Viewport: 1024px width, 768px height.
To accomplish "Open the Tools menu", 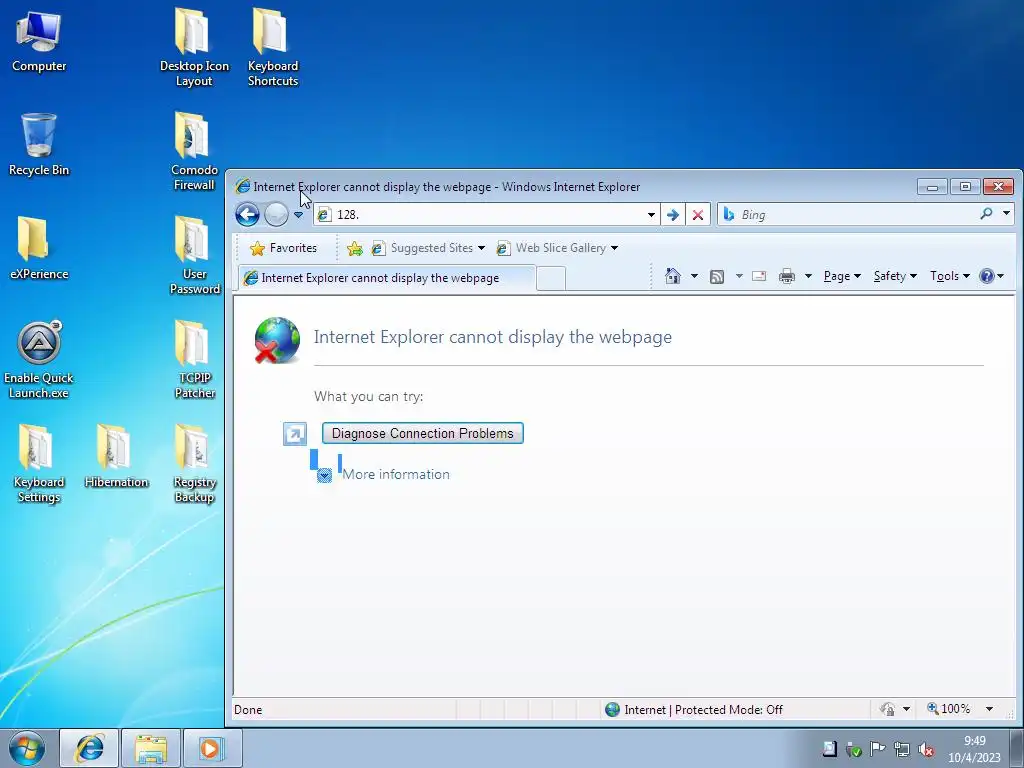I will click(950, 276).
